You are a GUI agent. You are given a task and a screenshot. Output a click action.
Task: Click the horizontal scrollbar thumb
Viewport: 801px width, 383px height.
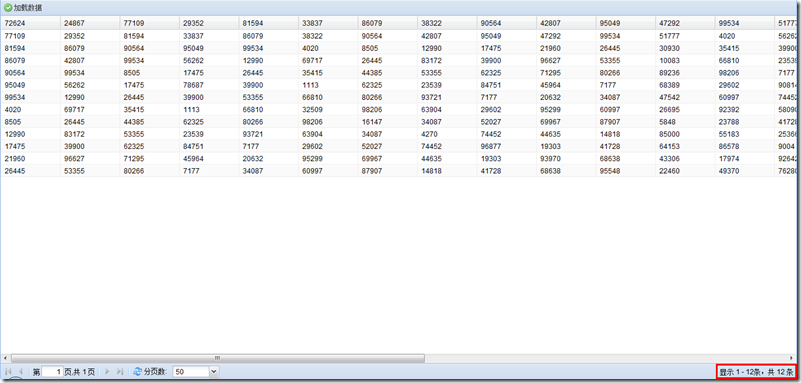pyautogui.click(x=218, y=358)
